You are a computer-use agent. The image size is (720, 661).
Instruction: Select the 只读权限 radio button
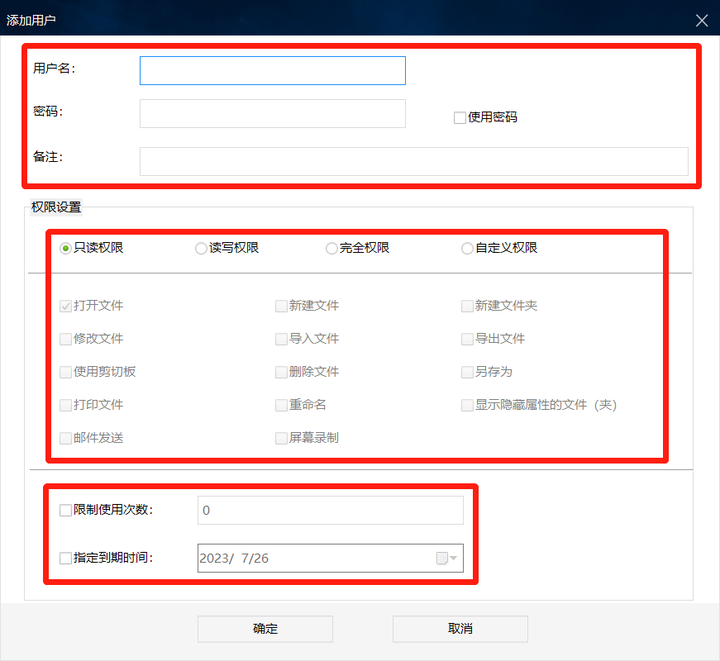pos(66,248)
